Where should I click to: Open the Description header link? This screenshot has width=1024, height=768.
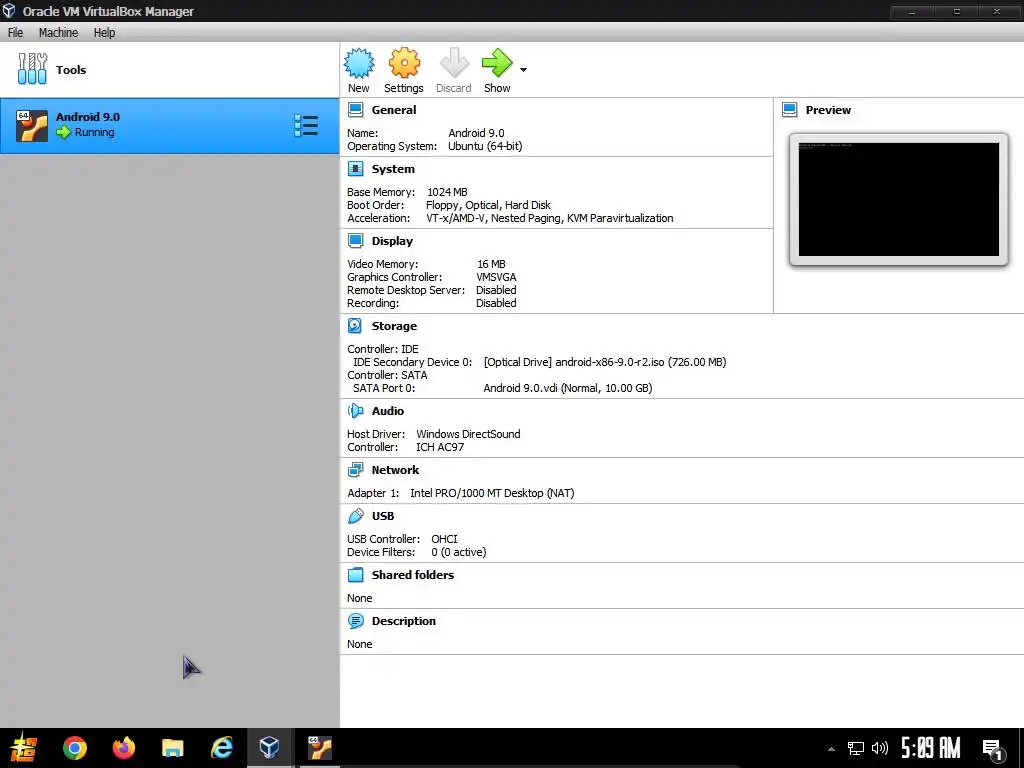[404, 621]
